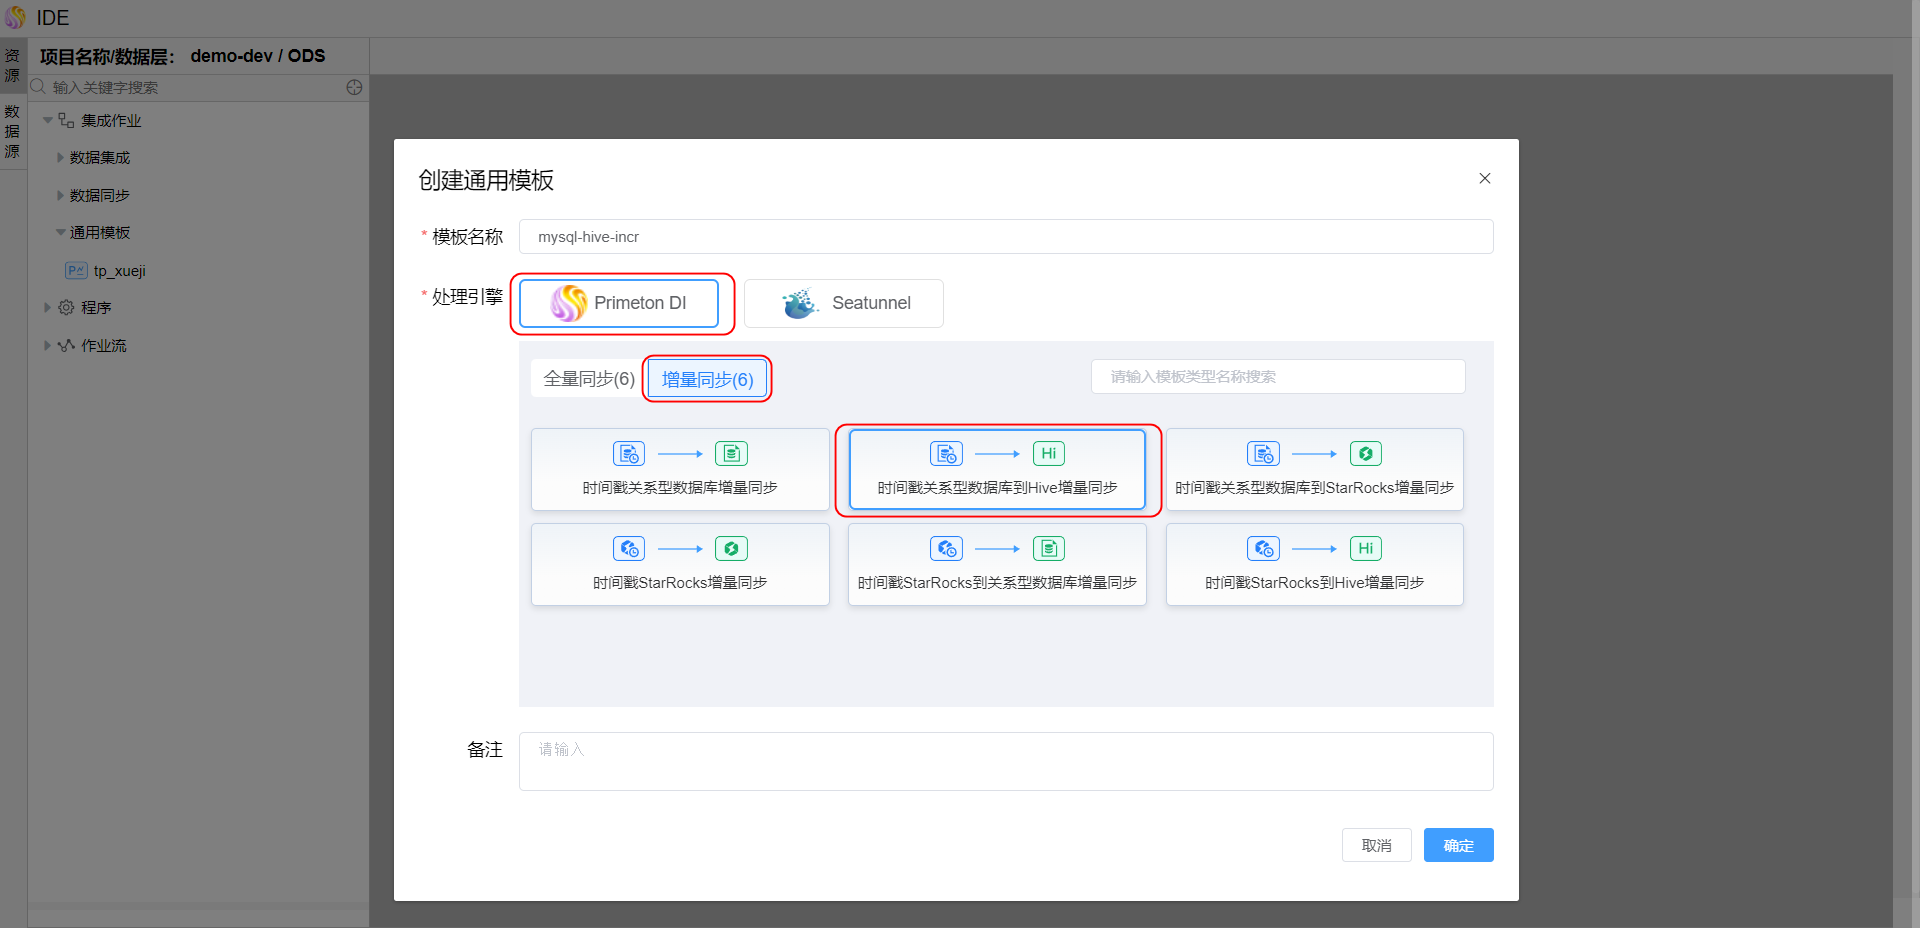Pick 时间戳StarRocks到关系型数据库增量同步 template

tap(997, 564)
